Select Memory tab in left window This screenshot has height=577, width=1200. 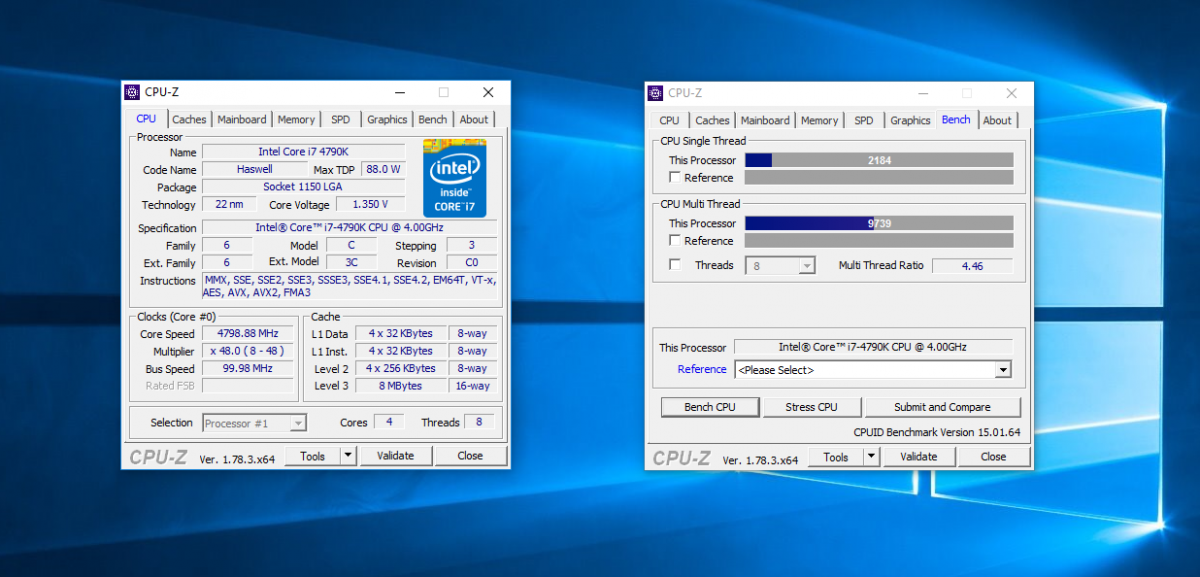(x=296, y=120)
